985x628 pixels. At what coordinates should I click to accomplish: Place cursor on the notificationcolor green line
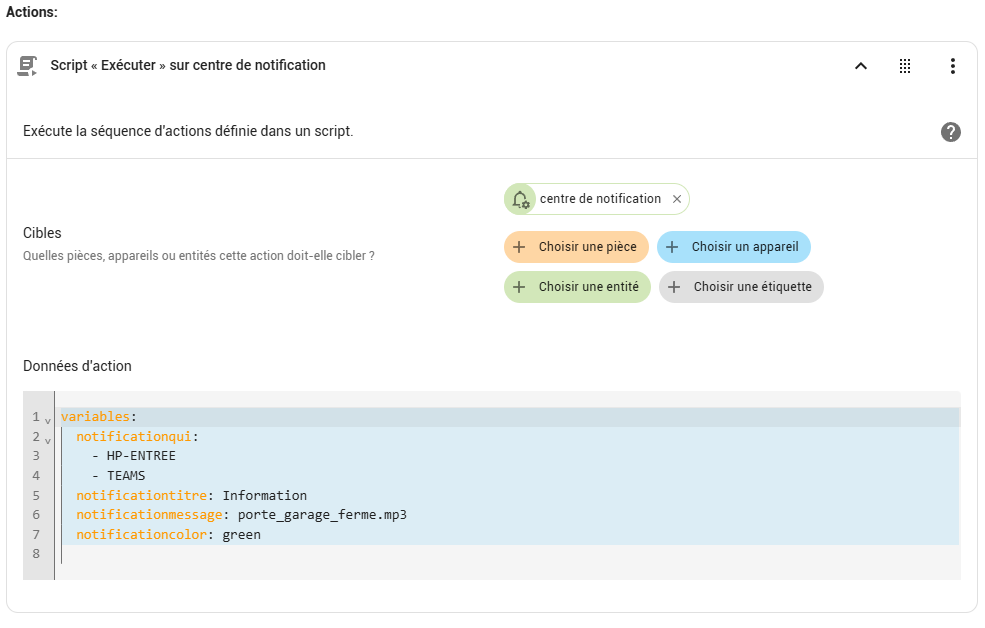tap(168, 534)
